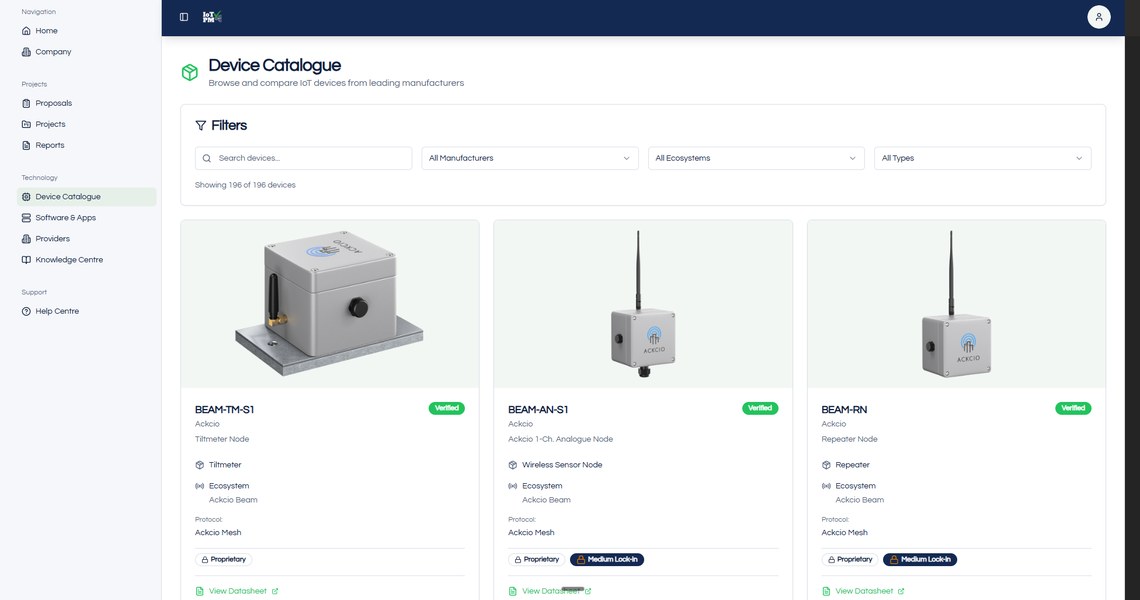Click the Help Centre question icon
This screenshot has width=1140, height=600.
26,311
